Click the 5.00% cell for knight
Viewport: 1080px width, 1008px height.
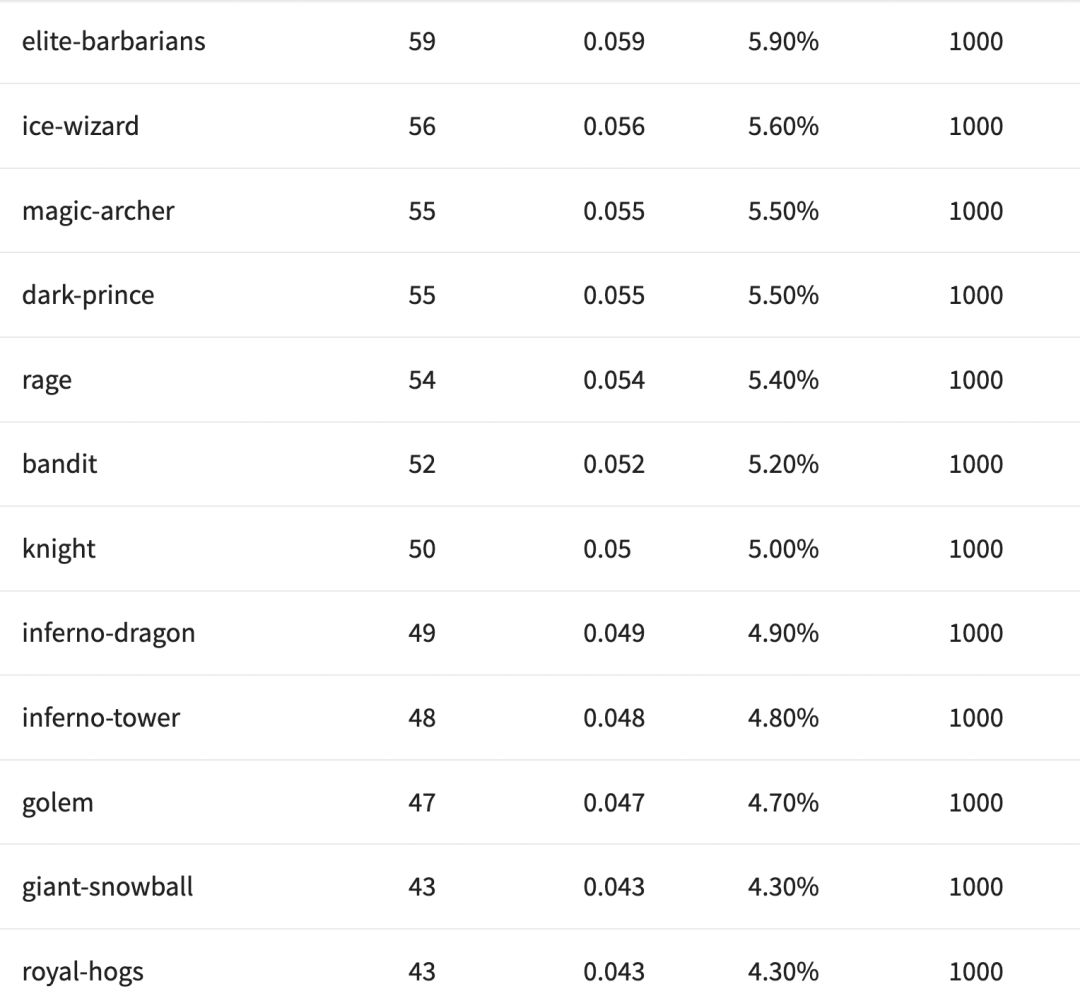pyautogui.click(x=783, y=549)
